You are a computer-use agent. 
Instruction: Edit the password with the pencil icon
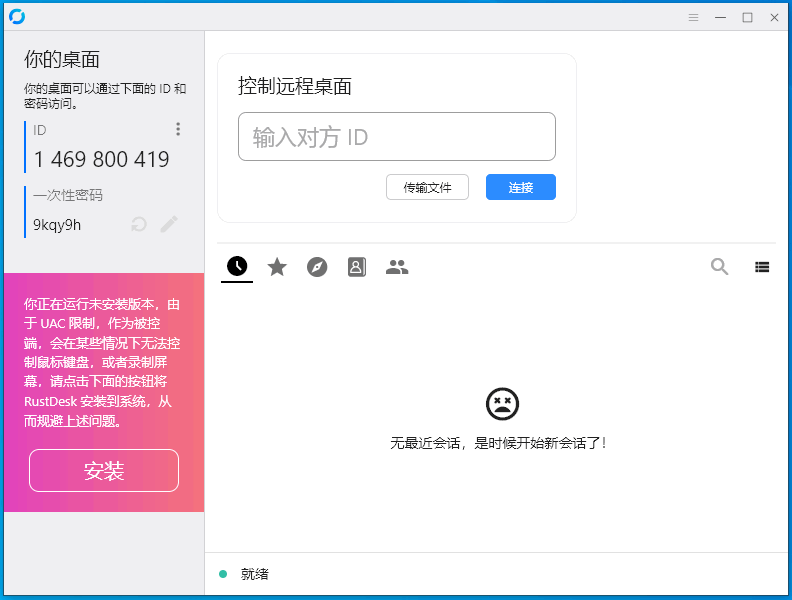pos(169,224)
